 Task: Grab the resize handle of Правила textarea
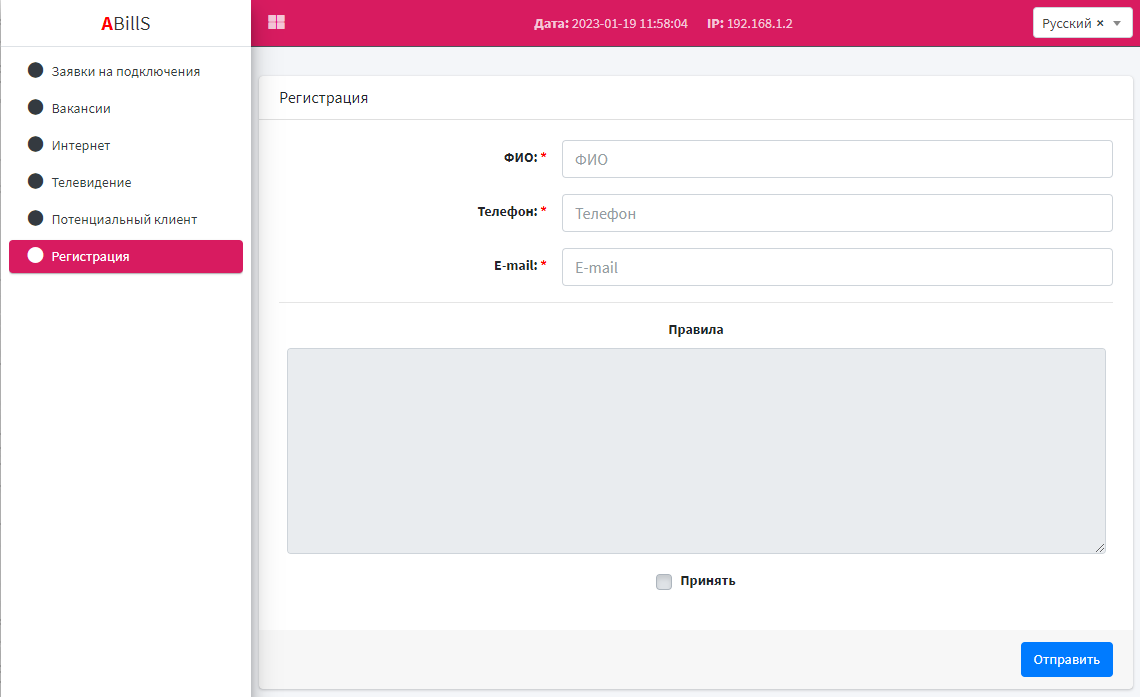click(x=1100, y=548)
